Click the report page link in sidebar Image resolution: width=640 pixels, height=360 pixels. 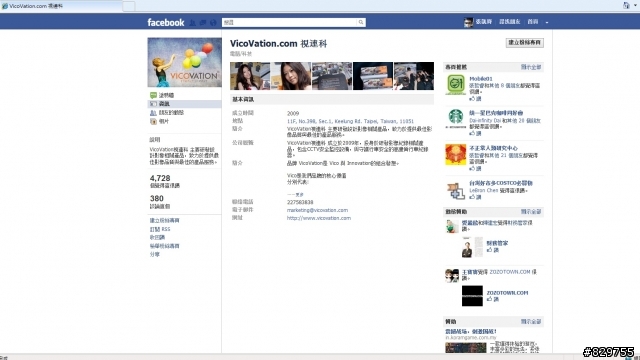click(164, 246)
